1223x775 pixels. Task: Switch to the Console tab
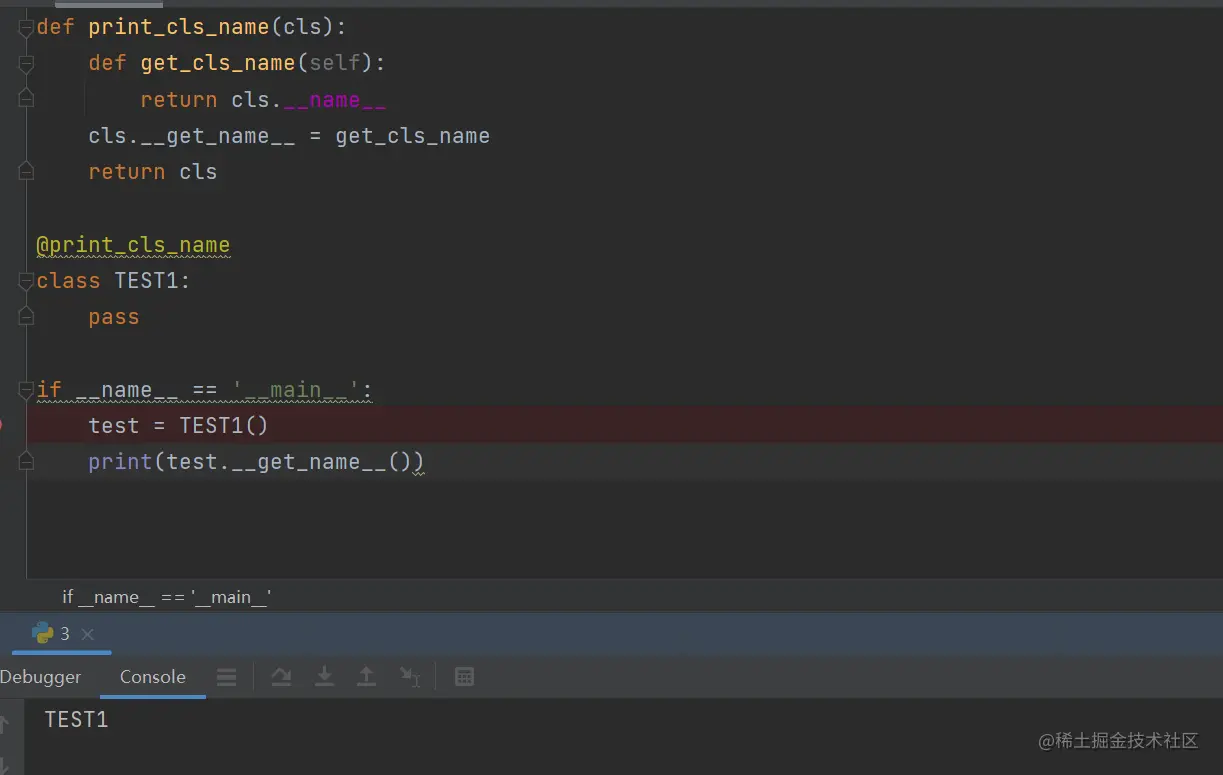click(153, 677)
